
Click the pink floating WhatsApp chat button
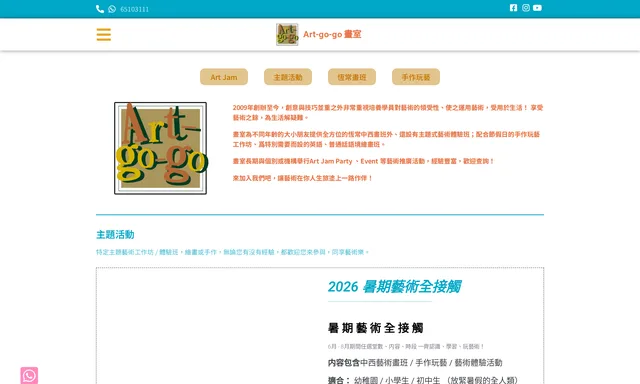coord(29,375)
